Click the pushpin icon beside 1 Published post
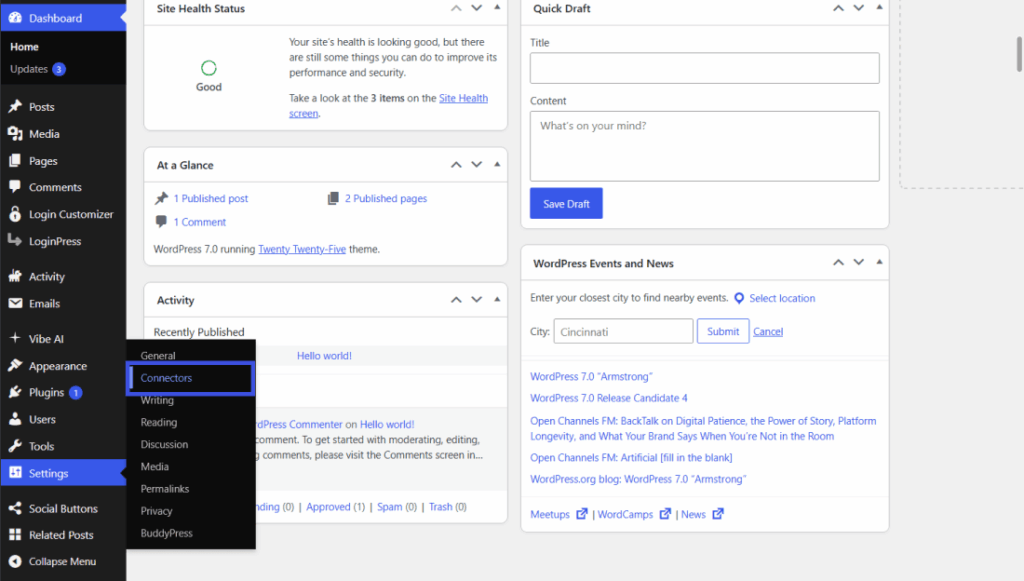This screenshot has width=1024, height=581. [161, 198]
